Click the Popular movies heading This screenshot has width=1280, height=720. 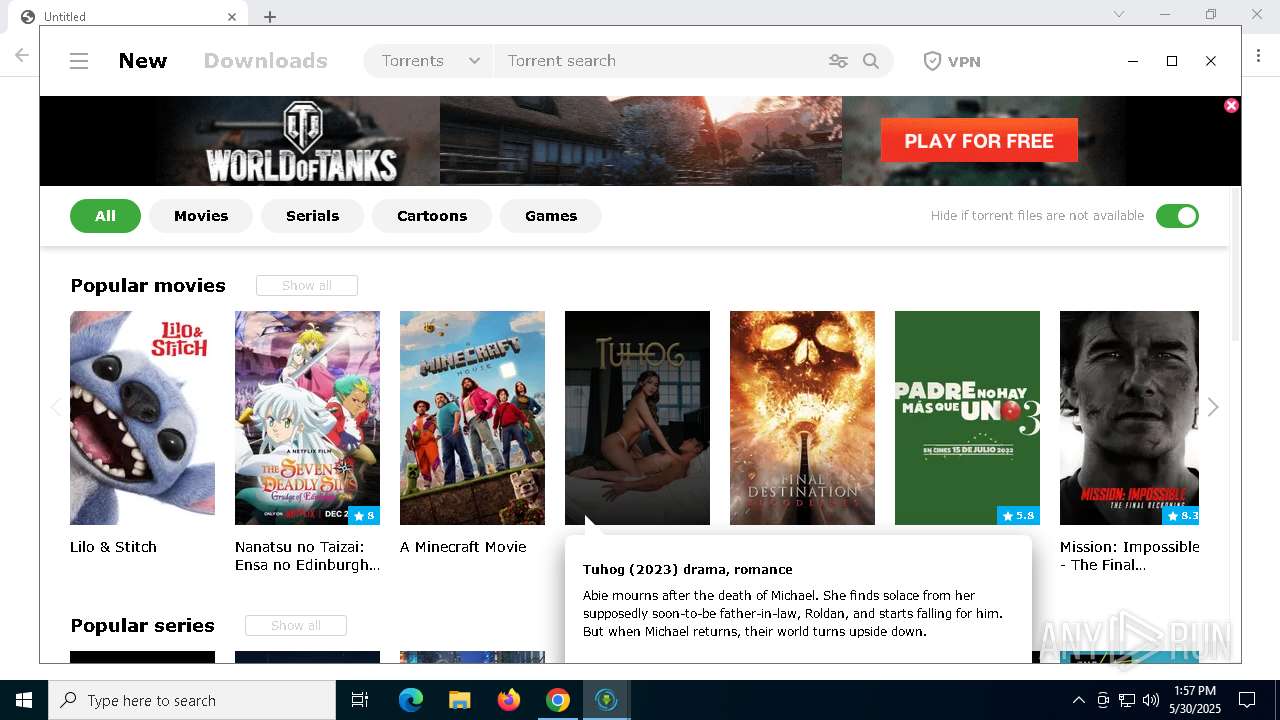pos(148,286)
